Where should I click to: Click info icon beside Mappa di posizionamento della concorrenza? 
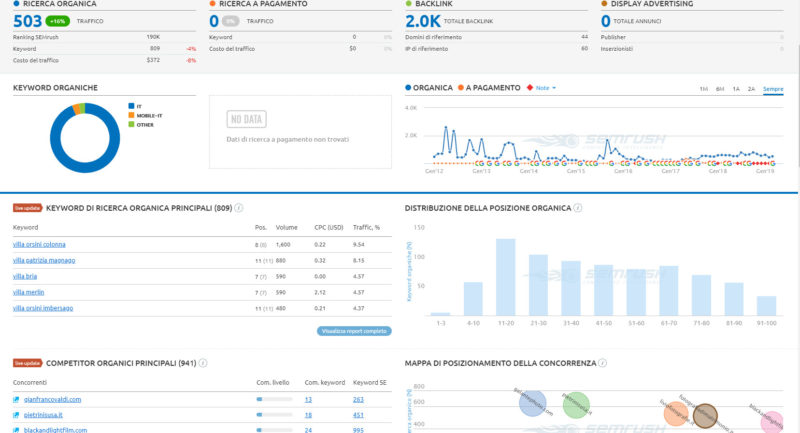(603, 363)
